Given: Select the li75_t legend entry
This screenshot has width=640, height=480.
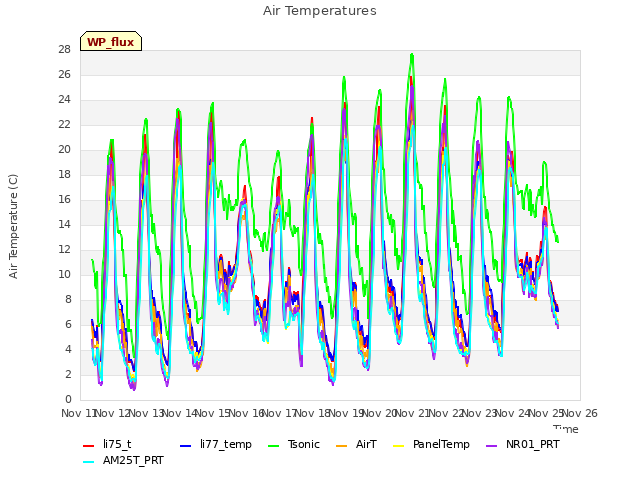Looking at the screenshot, I should (107, 444).
